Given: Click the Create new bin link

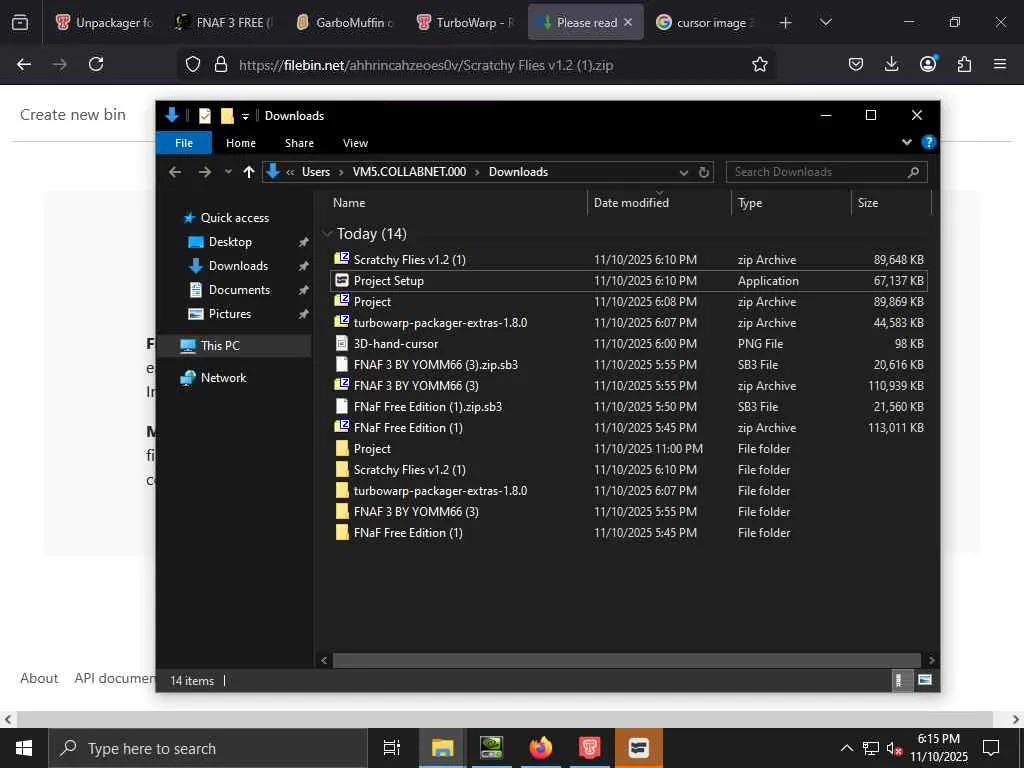Looking at the screenshot, I should tap(72, 114).
